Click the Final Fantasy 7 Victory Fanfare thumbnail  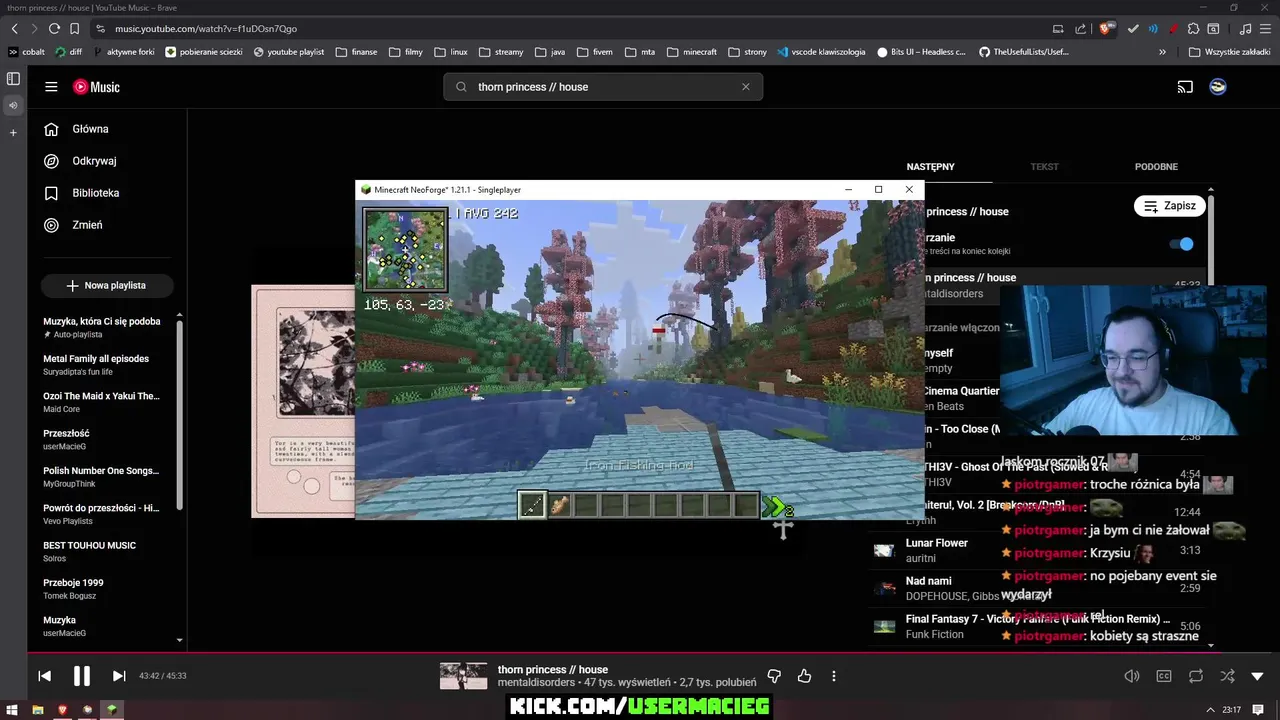click(884, 627)
